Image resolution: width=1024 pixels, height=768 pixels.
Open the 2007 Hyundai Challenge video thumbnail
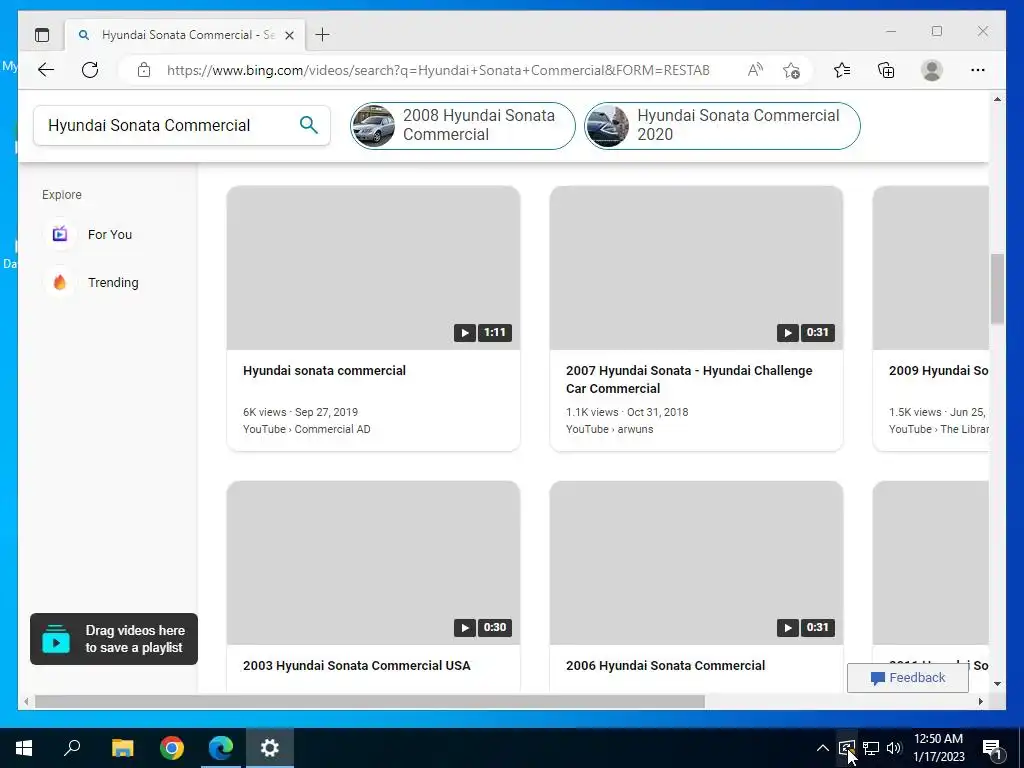click(x=696, y=268)
